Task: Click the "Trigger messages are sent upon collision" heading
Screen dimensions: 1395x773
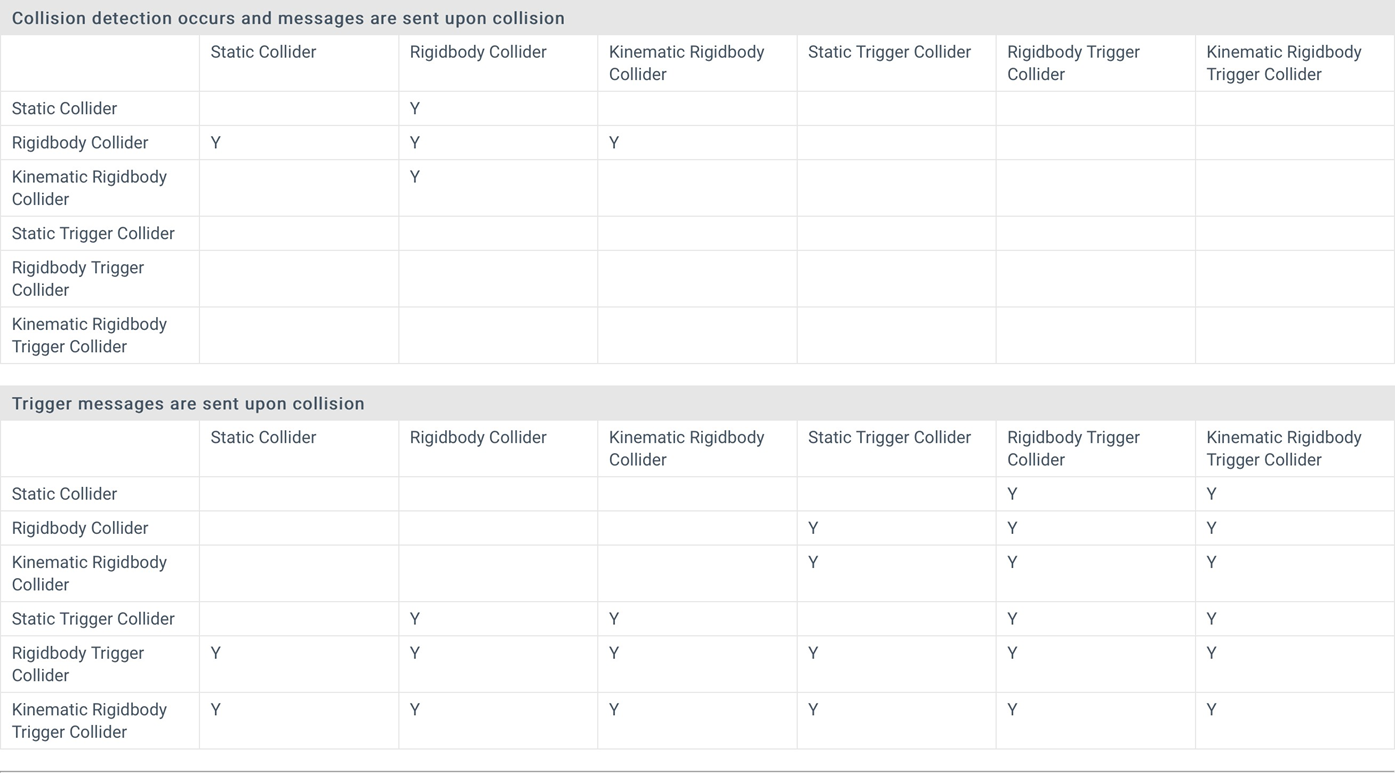Action: (x=188, y=404)
